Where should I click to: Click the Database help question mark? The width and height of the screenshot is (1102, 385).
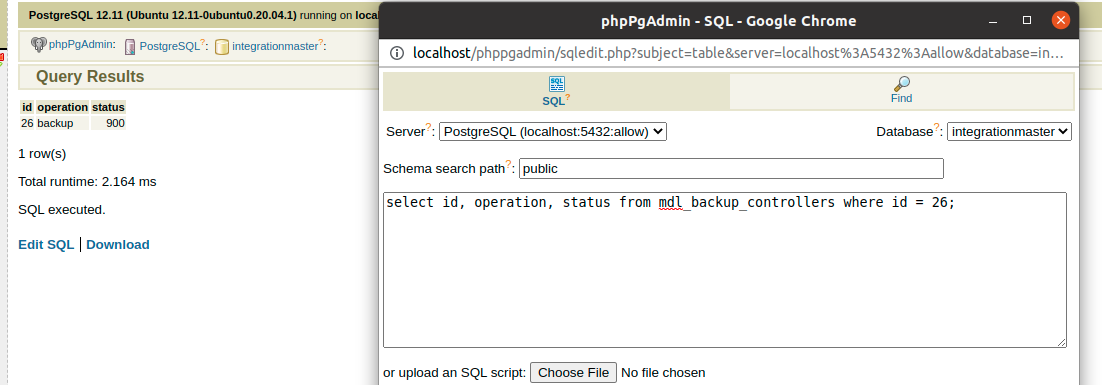tap(937, 127)
